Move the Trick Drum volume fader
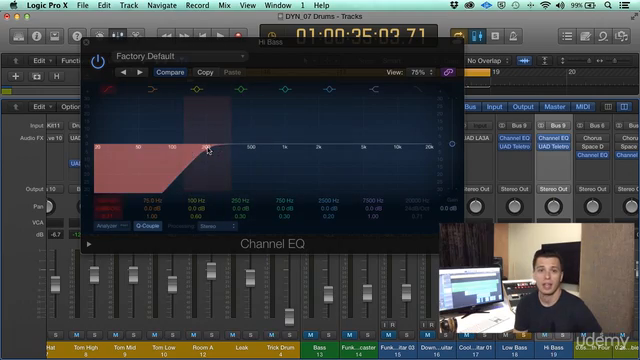The width and height of the screenshot is (640, 360). pos(289,317)
